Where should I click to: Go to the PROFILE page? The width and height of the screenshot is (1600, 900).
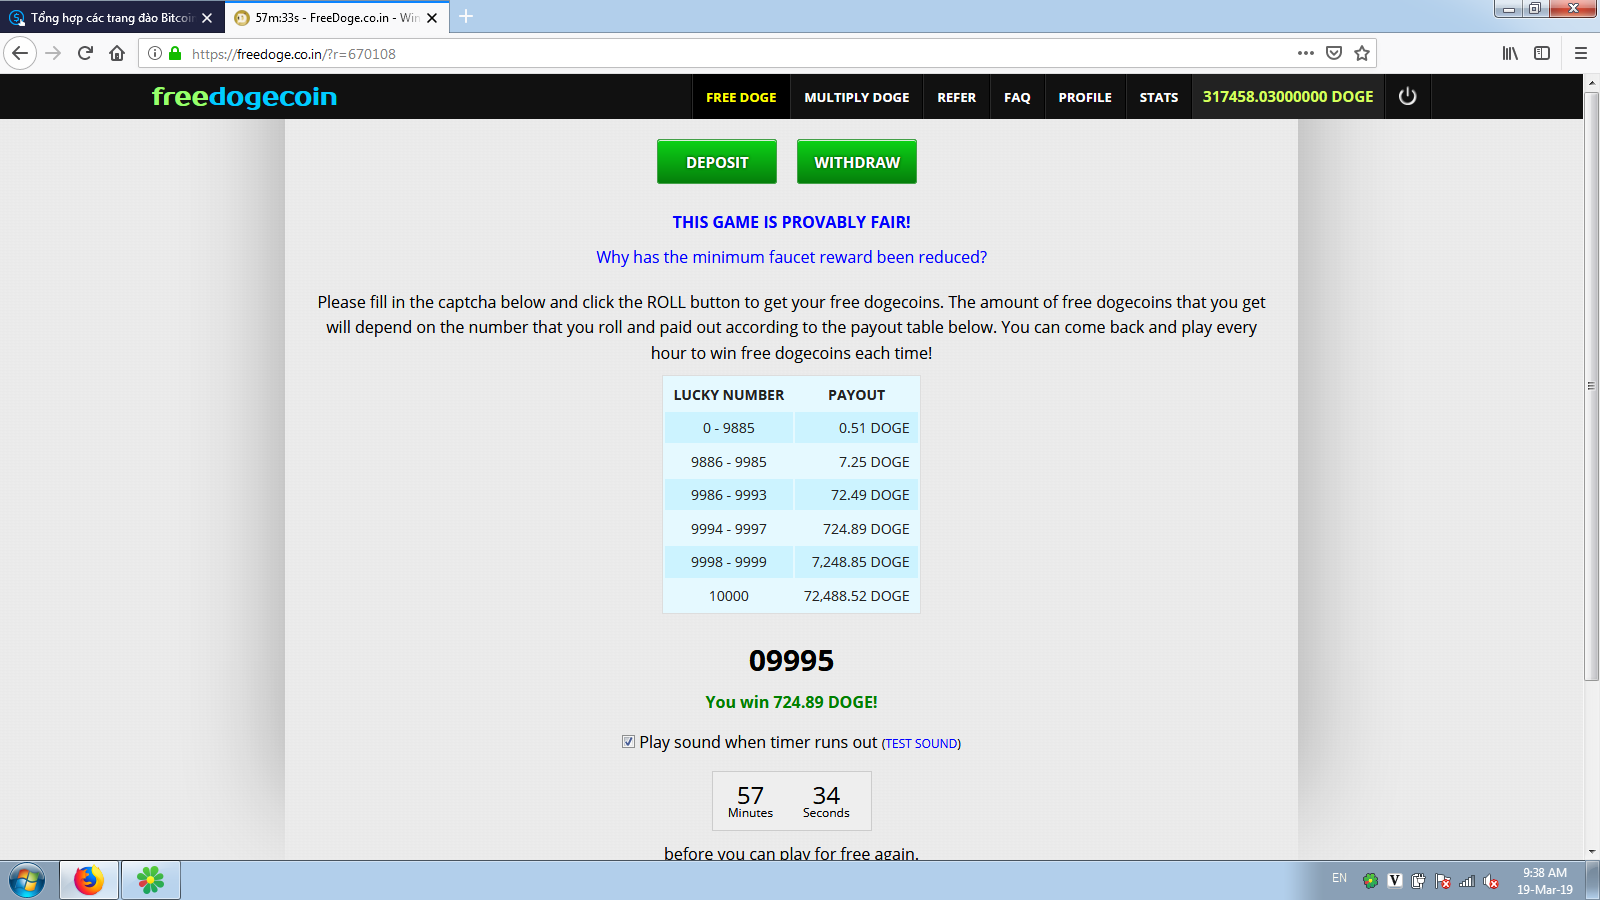tap(1085, 97)
